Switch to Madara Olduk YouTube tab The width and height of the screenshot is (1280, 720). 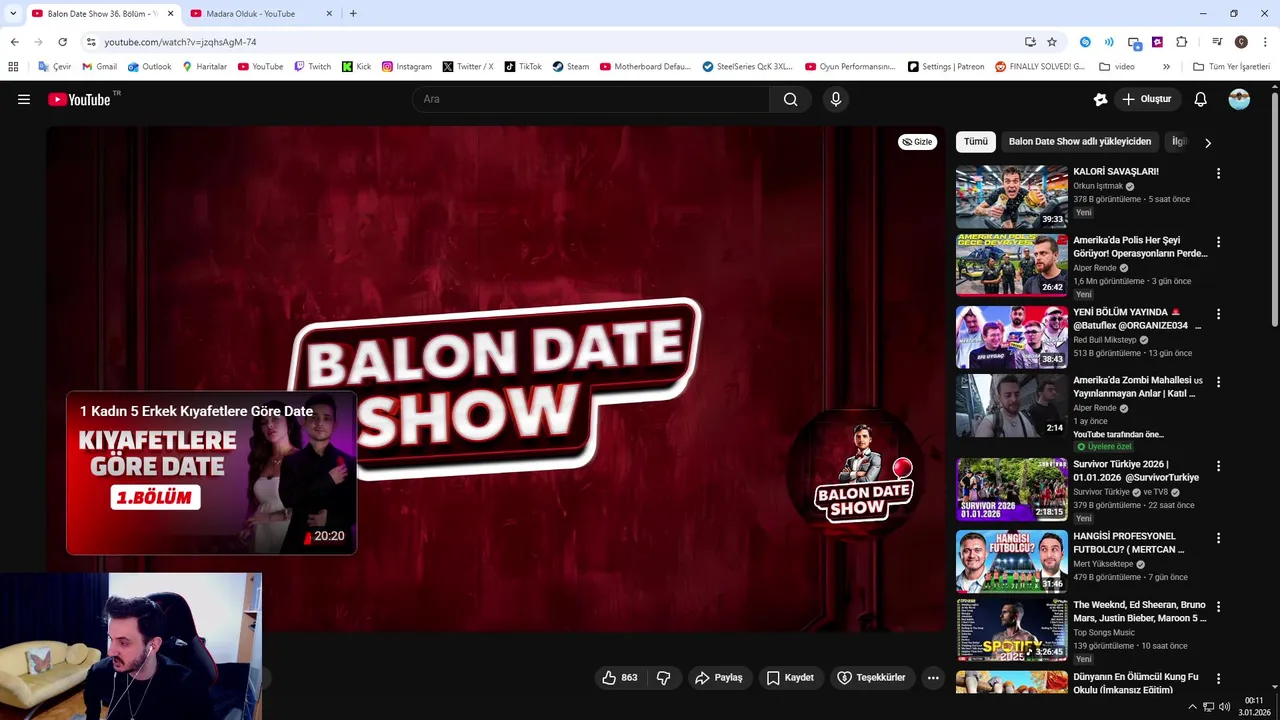pyautogui.click(x=260, y=13)
